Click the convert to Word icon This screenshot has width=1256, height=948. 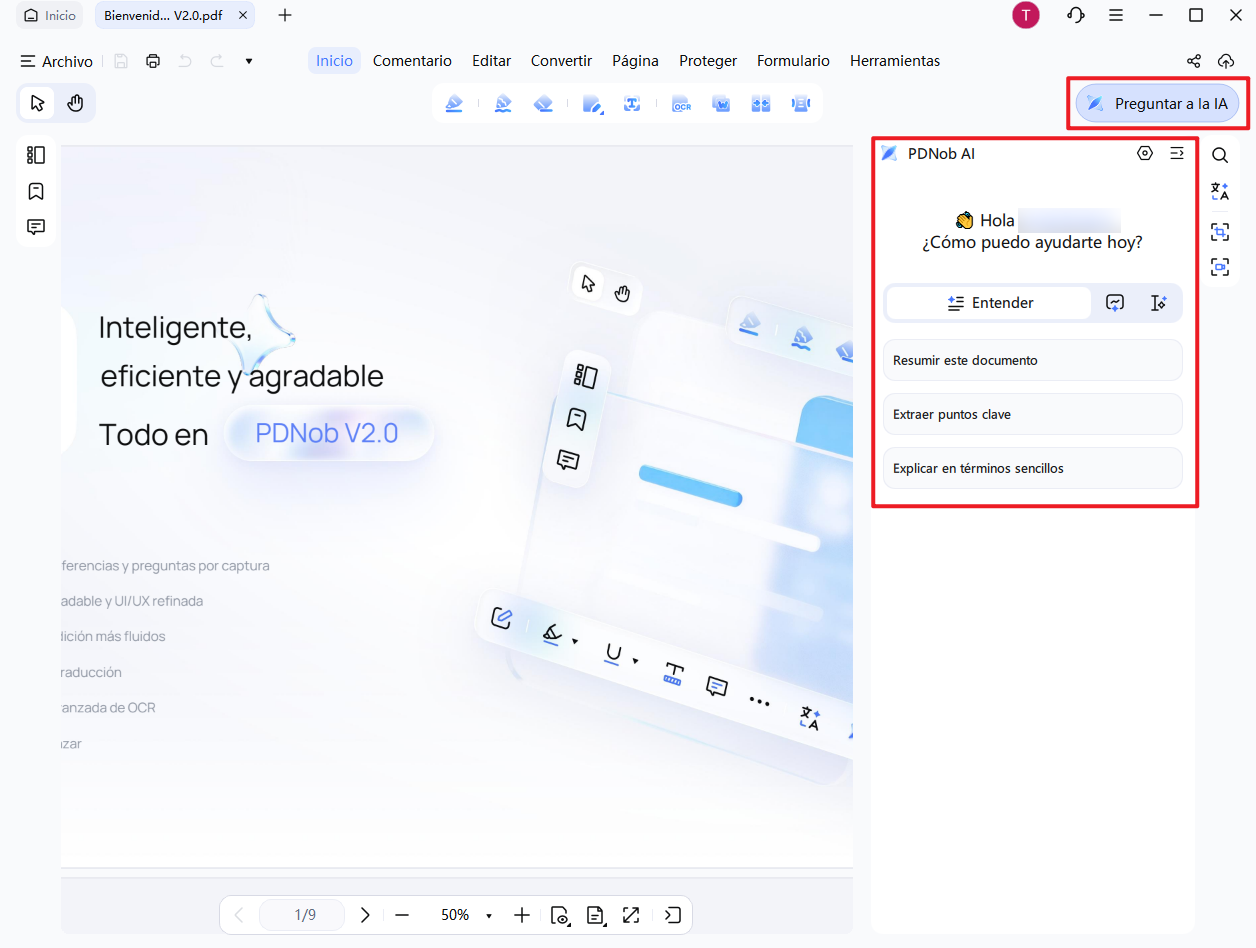tap(721, 103)
